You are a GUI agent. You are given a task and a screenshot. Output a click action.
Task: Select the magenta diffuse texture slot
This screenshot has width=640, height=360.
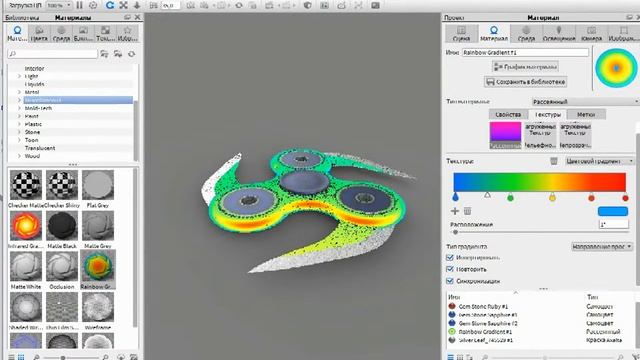tap(505, 135)
